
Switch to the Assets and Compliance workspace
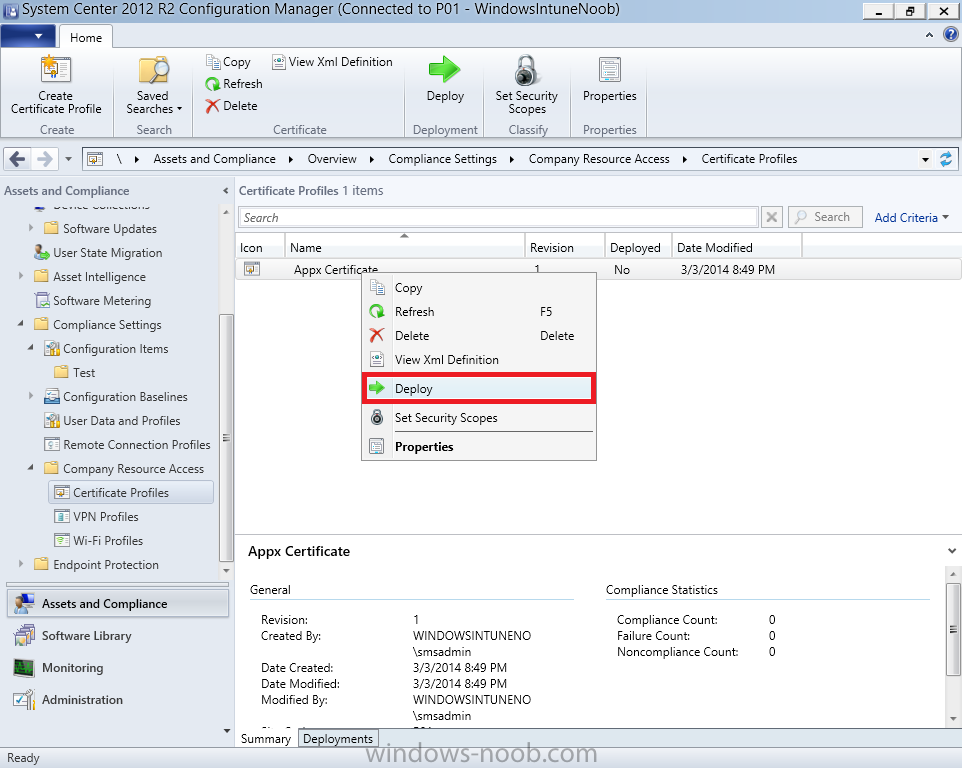118,604
